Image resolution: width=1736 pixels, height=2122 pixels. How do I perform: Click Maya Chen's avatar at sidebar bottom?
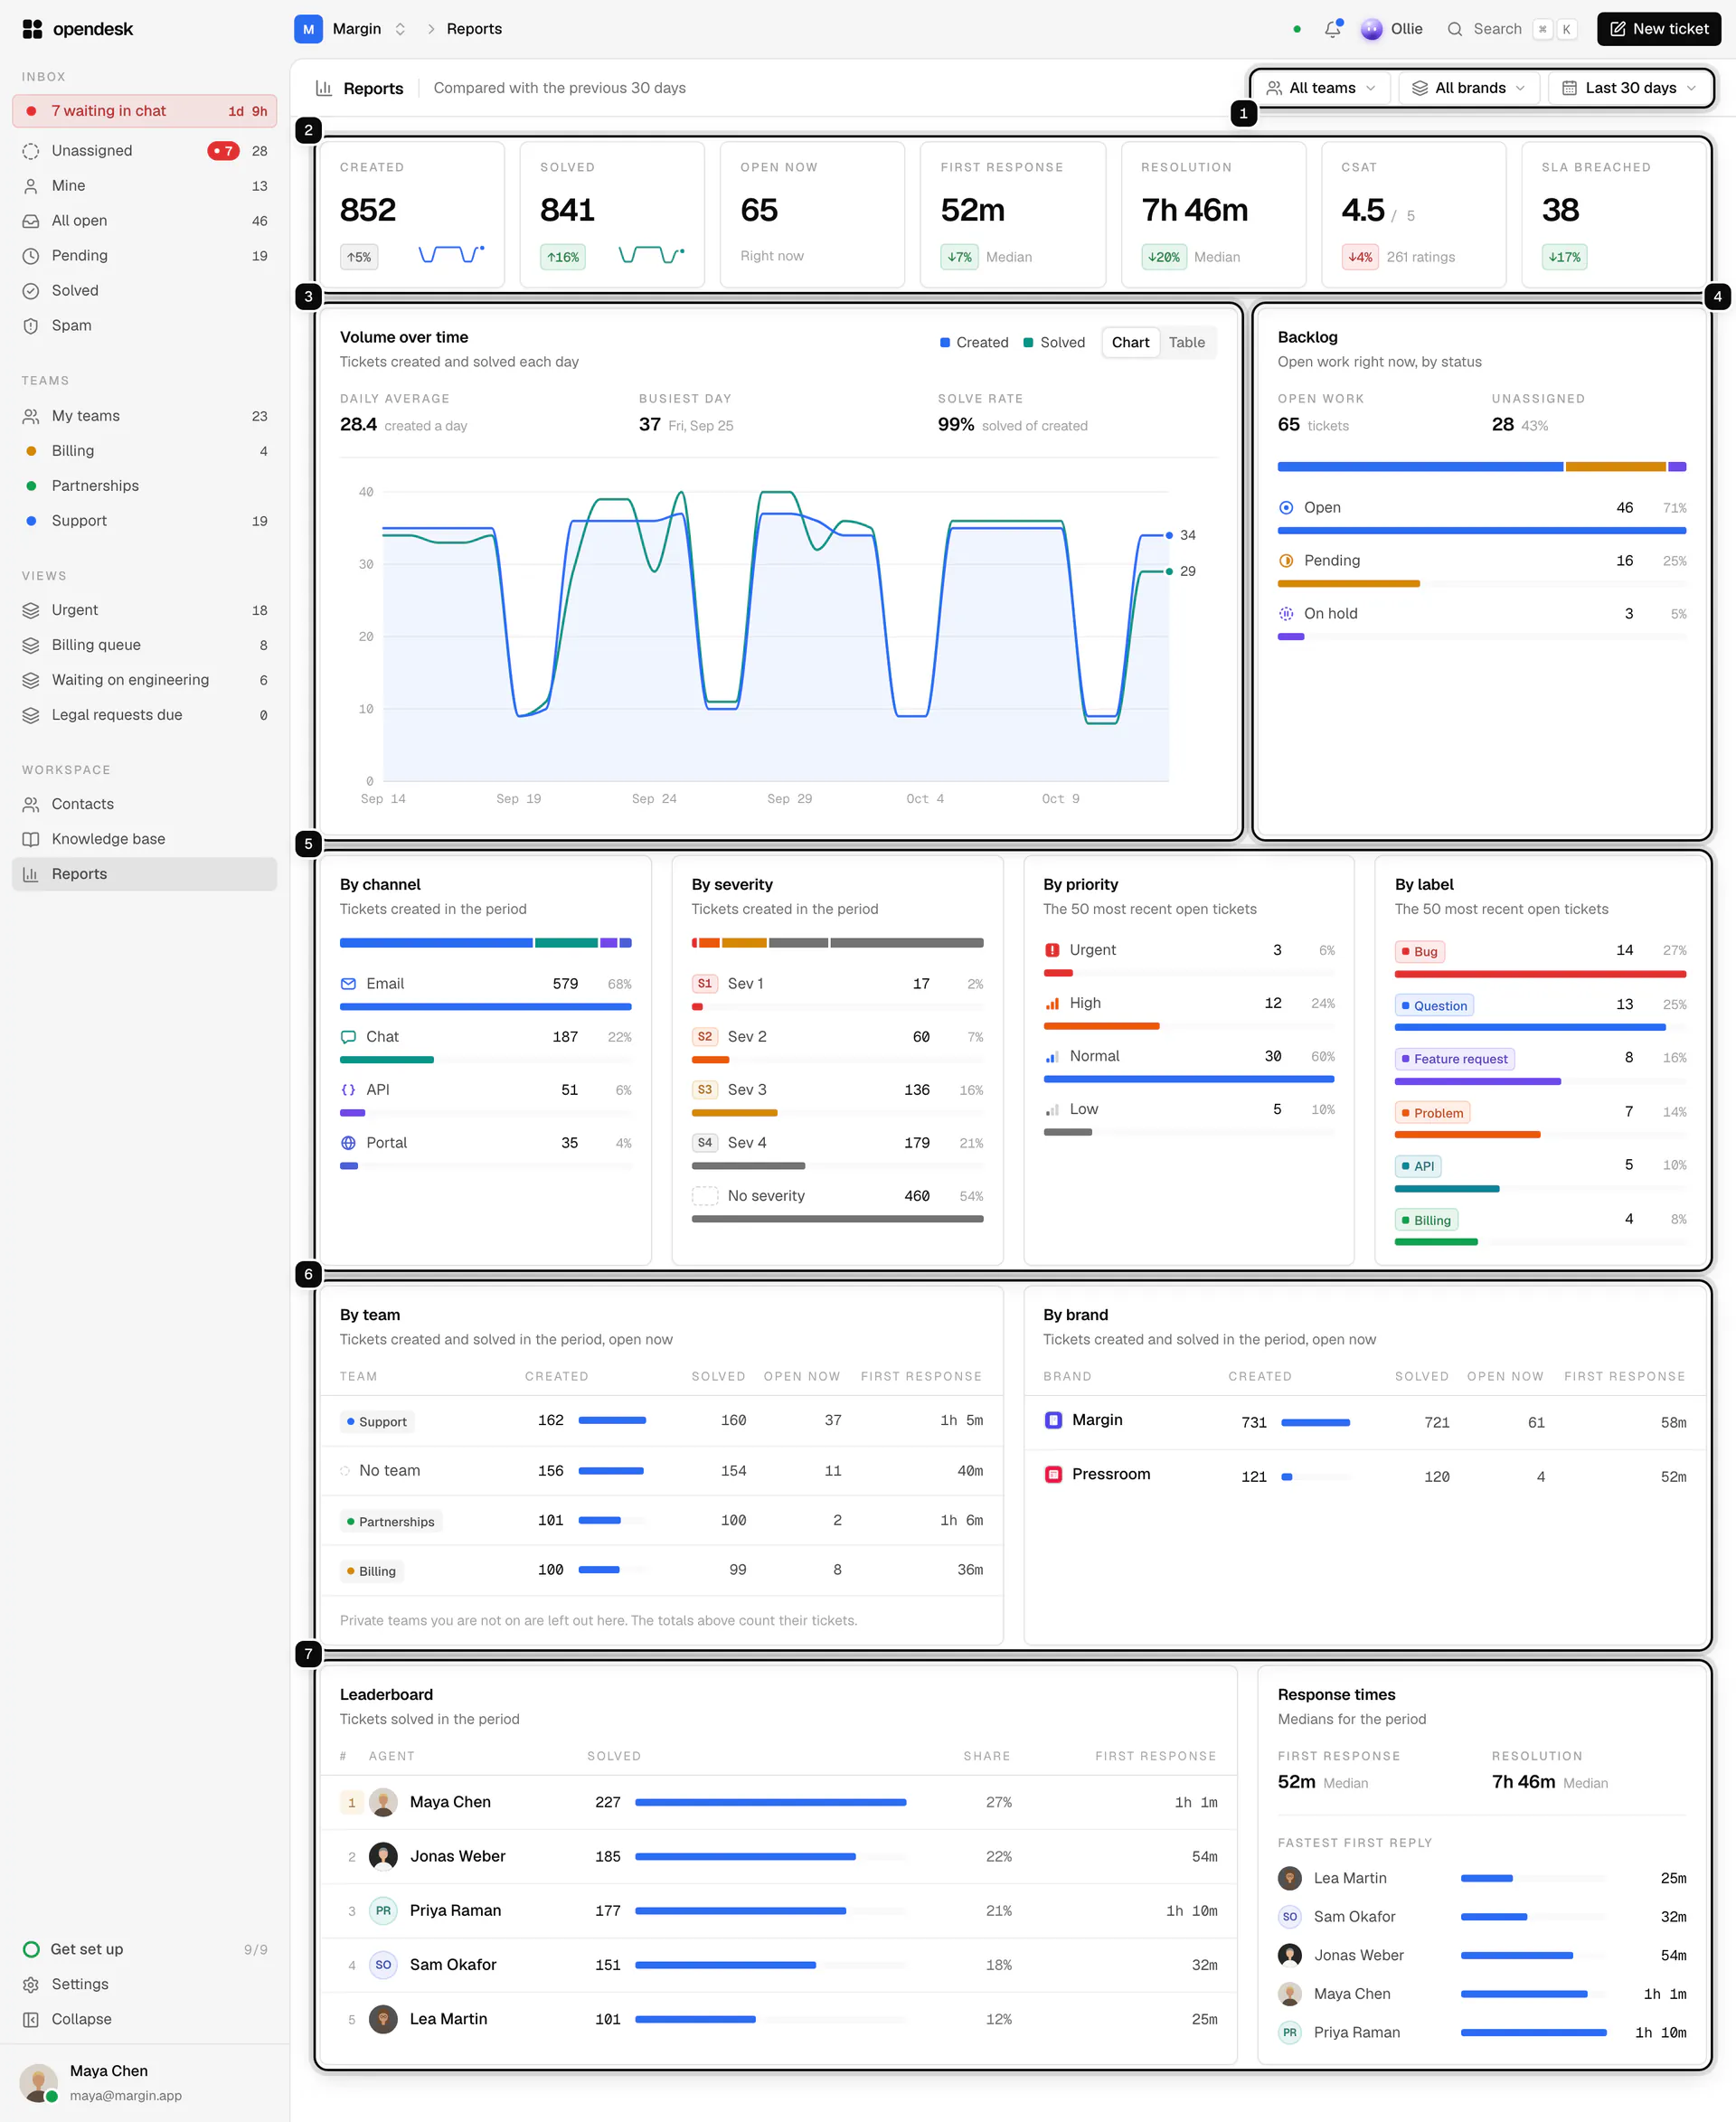pos(39,2083)
